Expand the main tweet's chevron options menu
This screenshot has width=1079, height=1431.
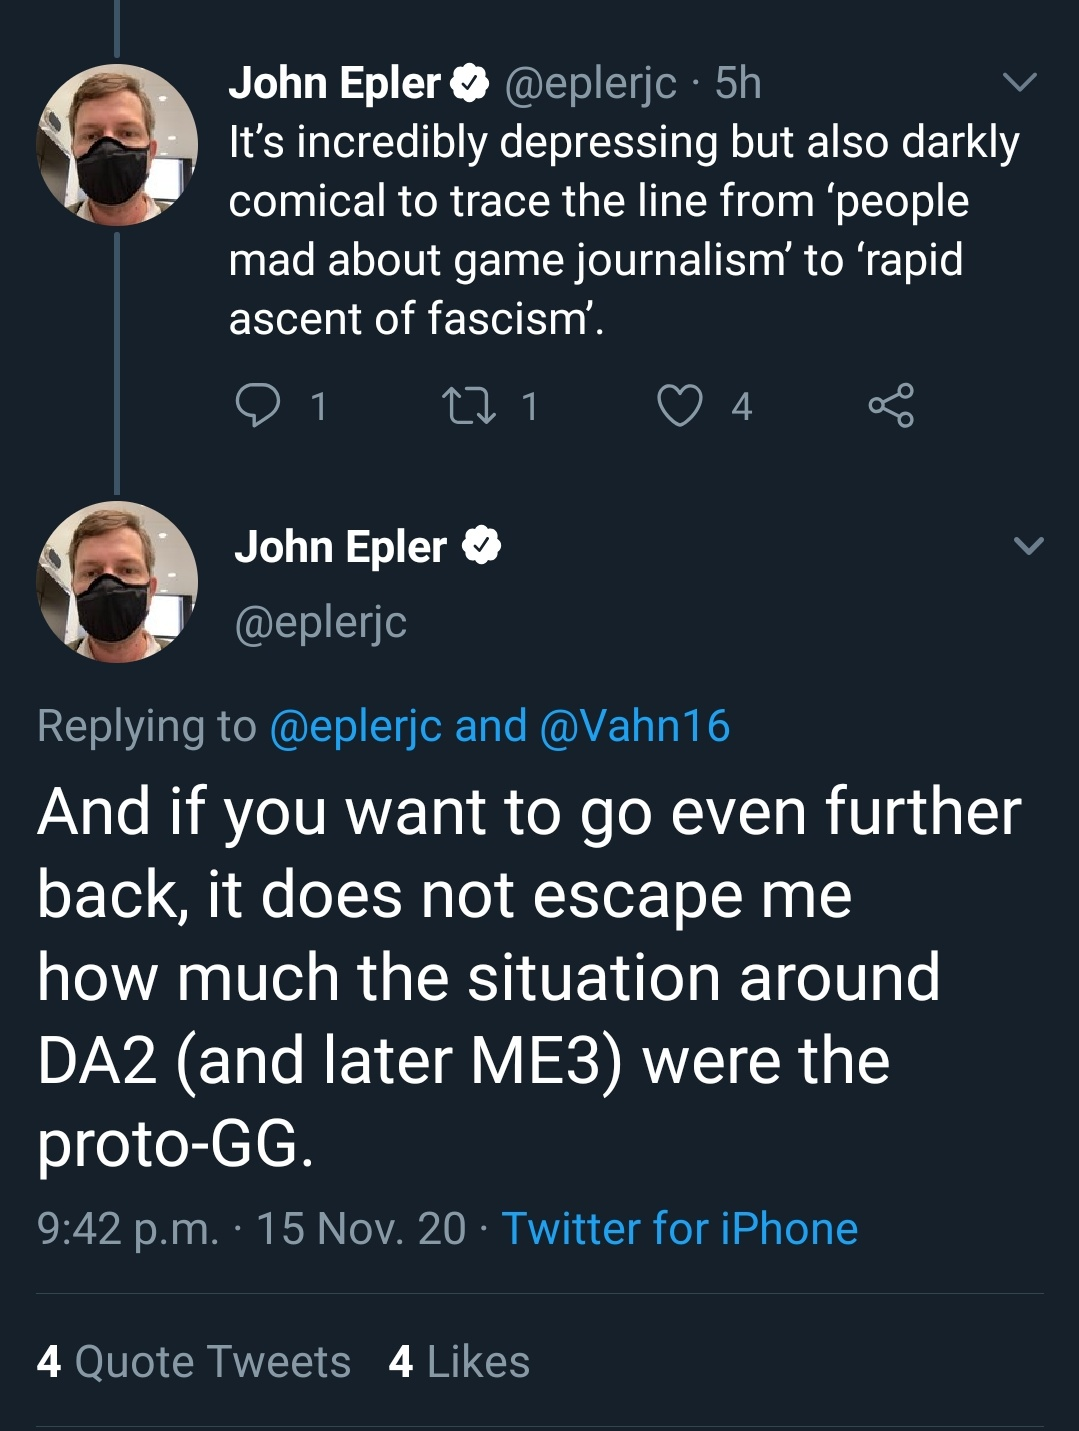point(1028,545)
